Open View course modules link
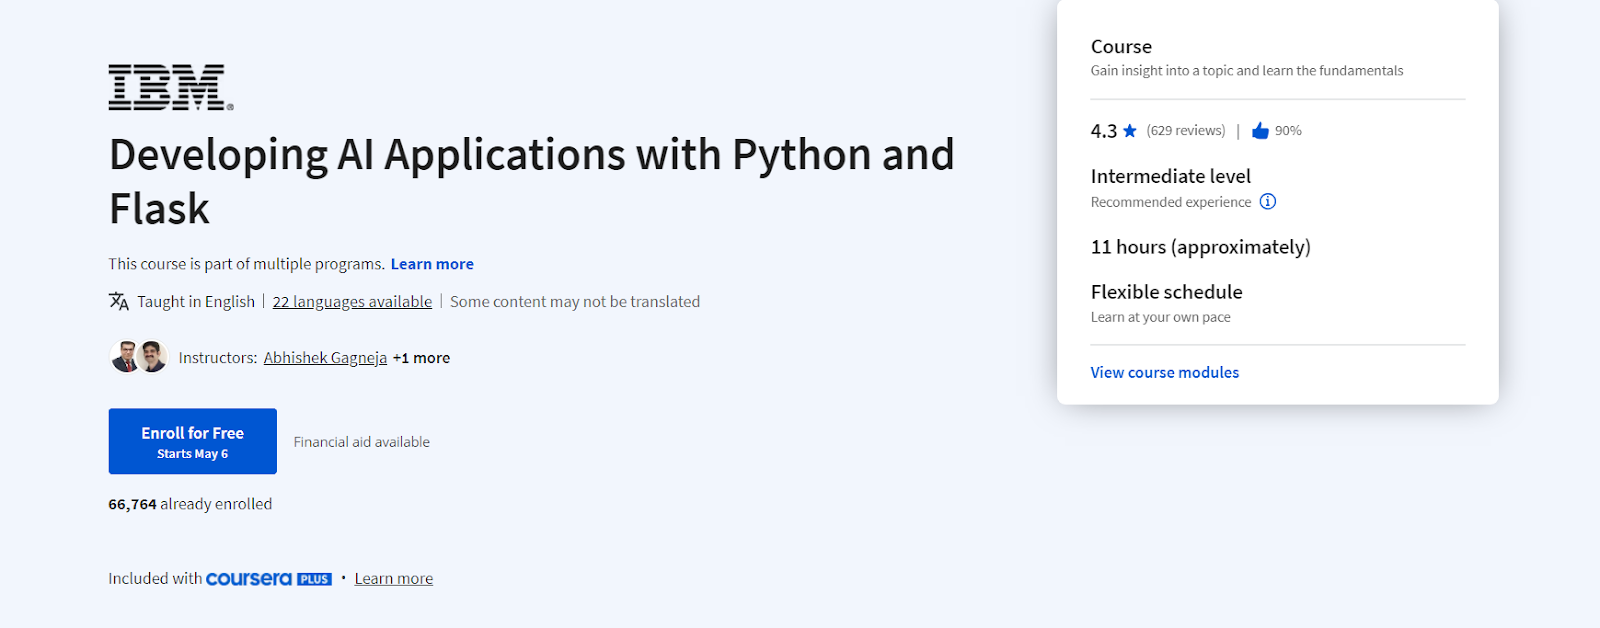Image resolution: width=1600 pixels, height=628 pixels. pyautogui.click(x=1165, y=372)
